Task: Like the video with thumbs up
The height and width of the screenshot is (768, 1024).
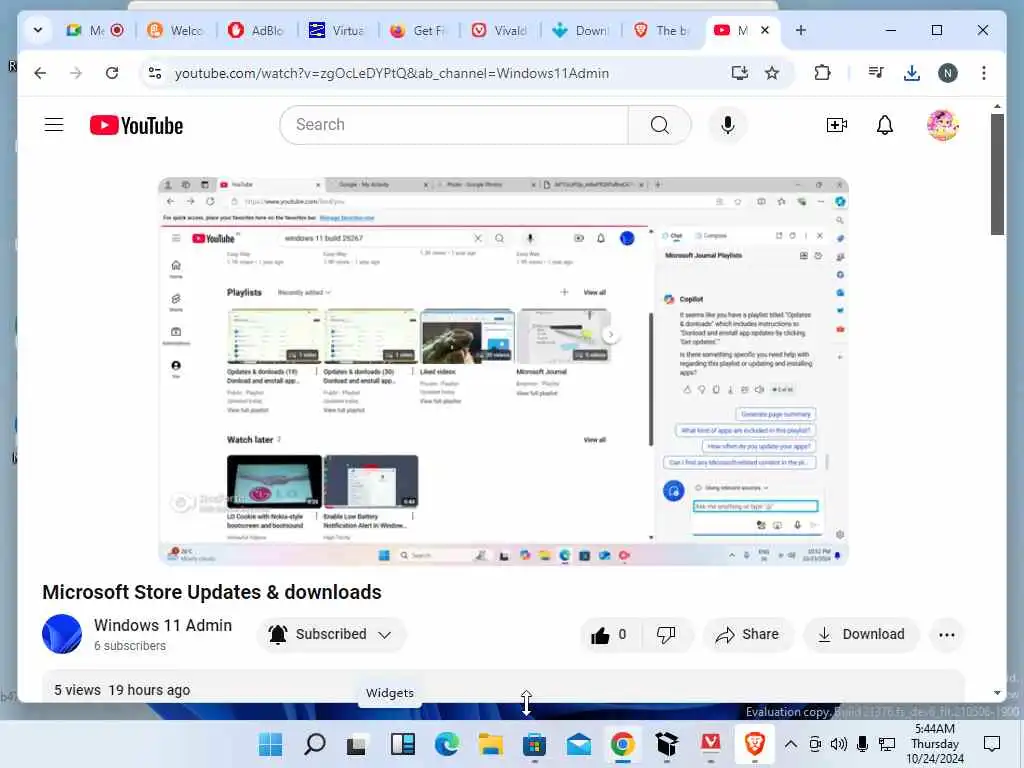Action: [609, 635]
